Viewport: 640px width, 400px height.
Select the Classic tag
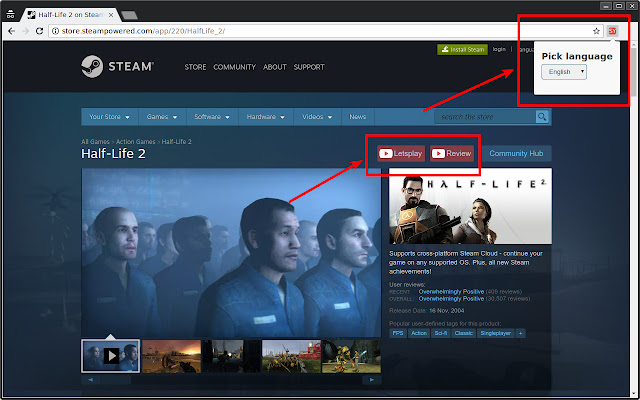[x=464, y=333]
